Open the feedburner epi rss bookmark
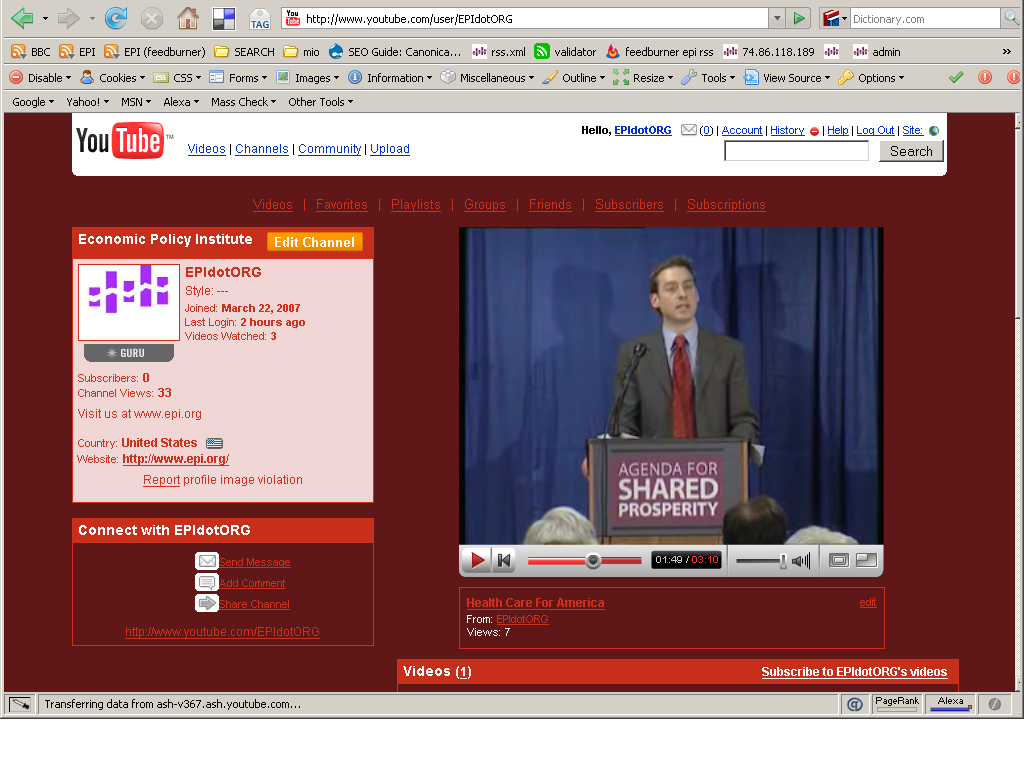This screenshot has width=1024, height=768. [x=660, y=52]
